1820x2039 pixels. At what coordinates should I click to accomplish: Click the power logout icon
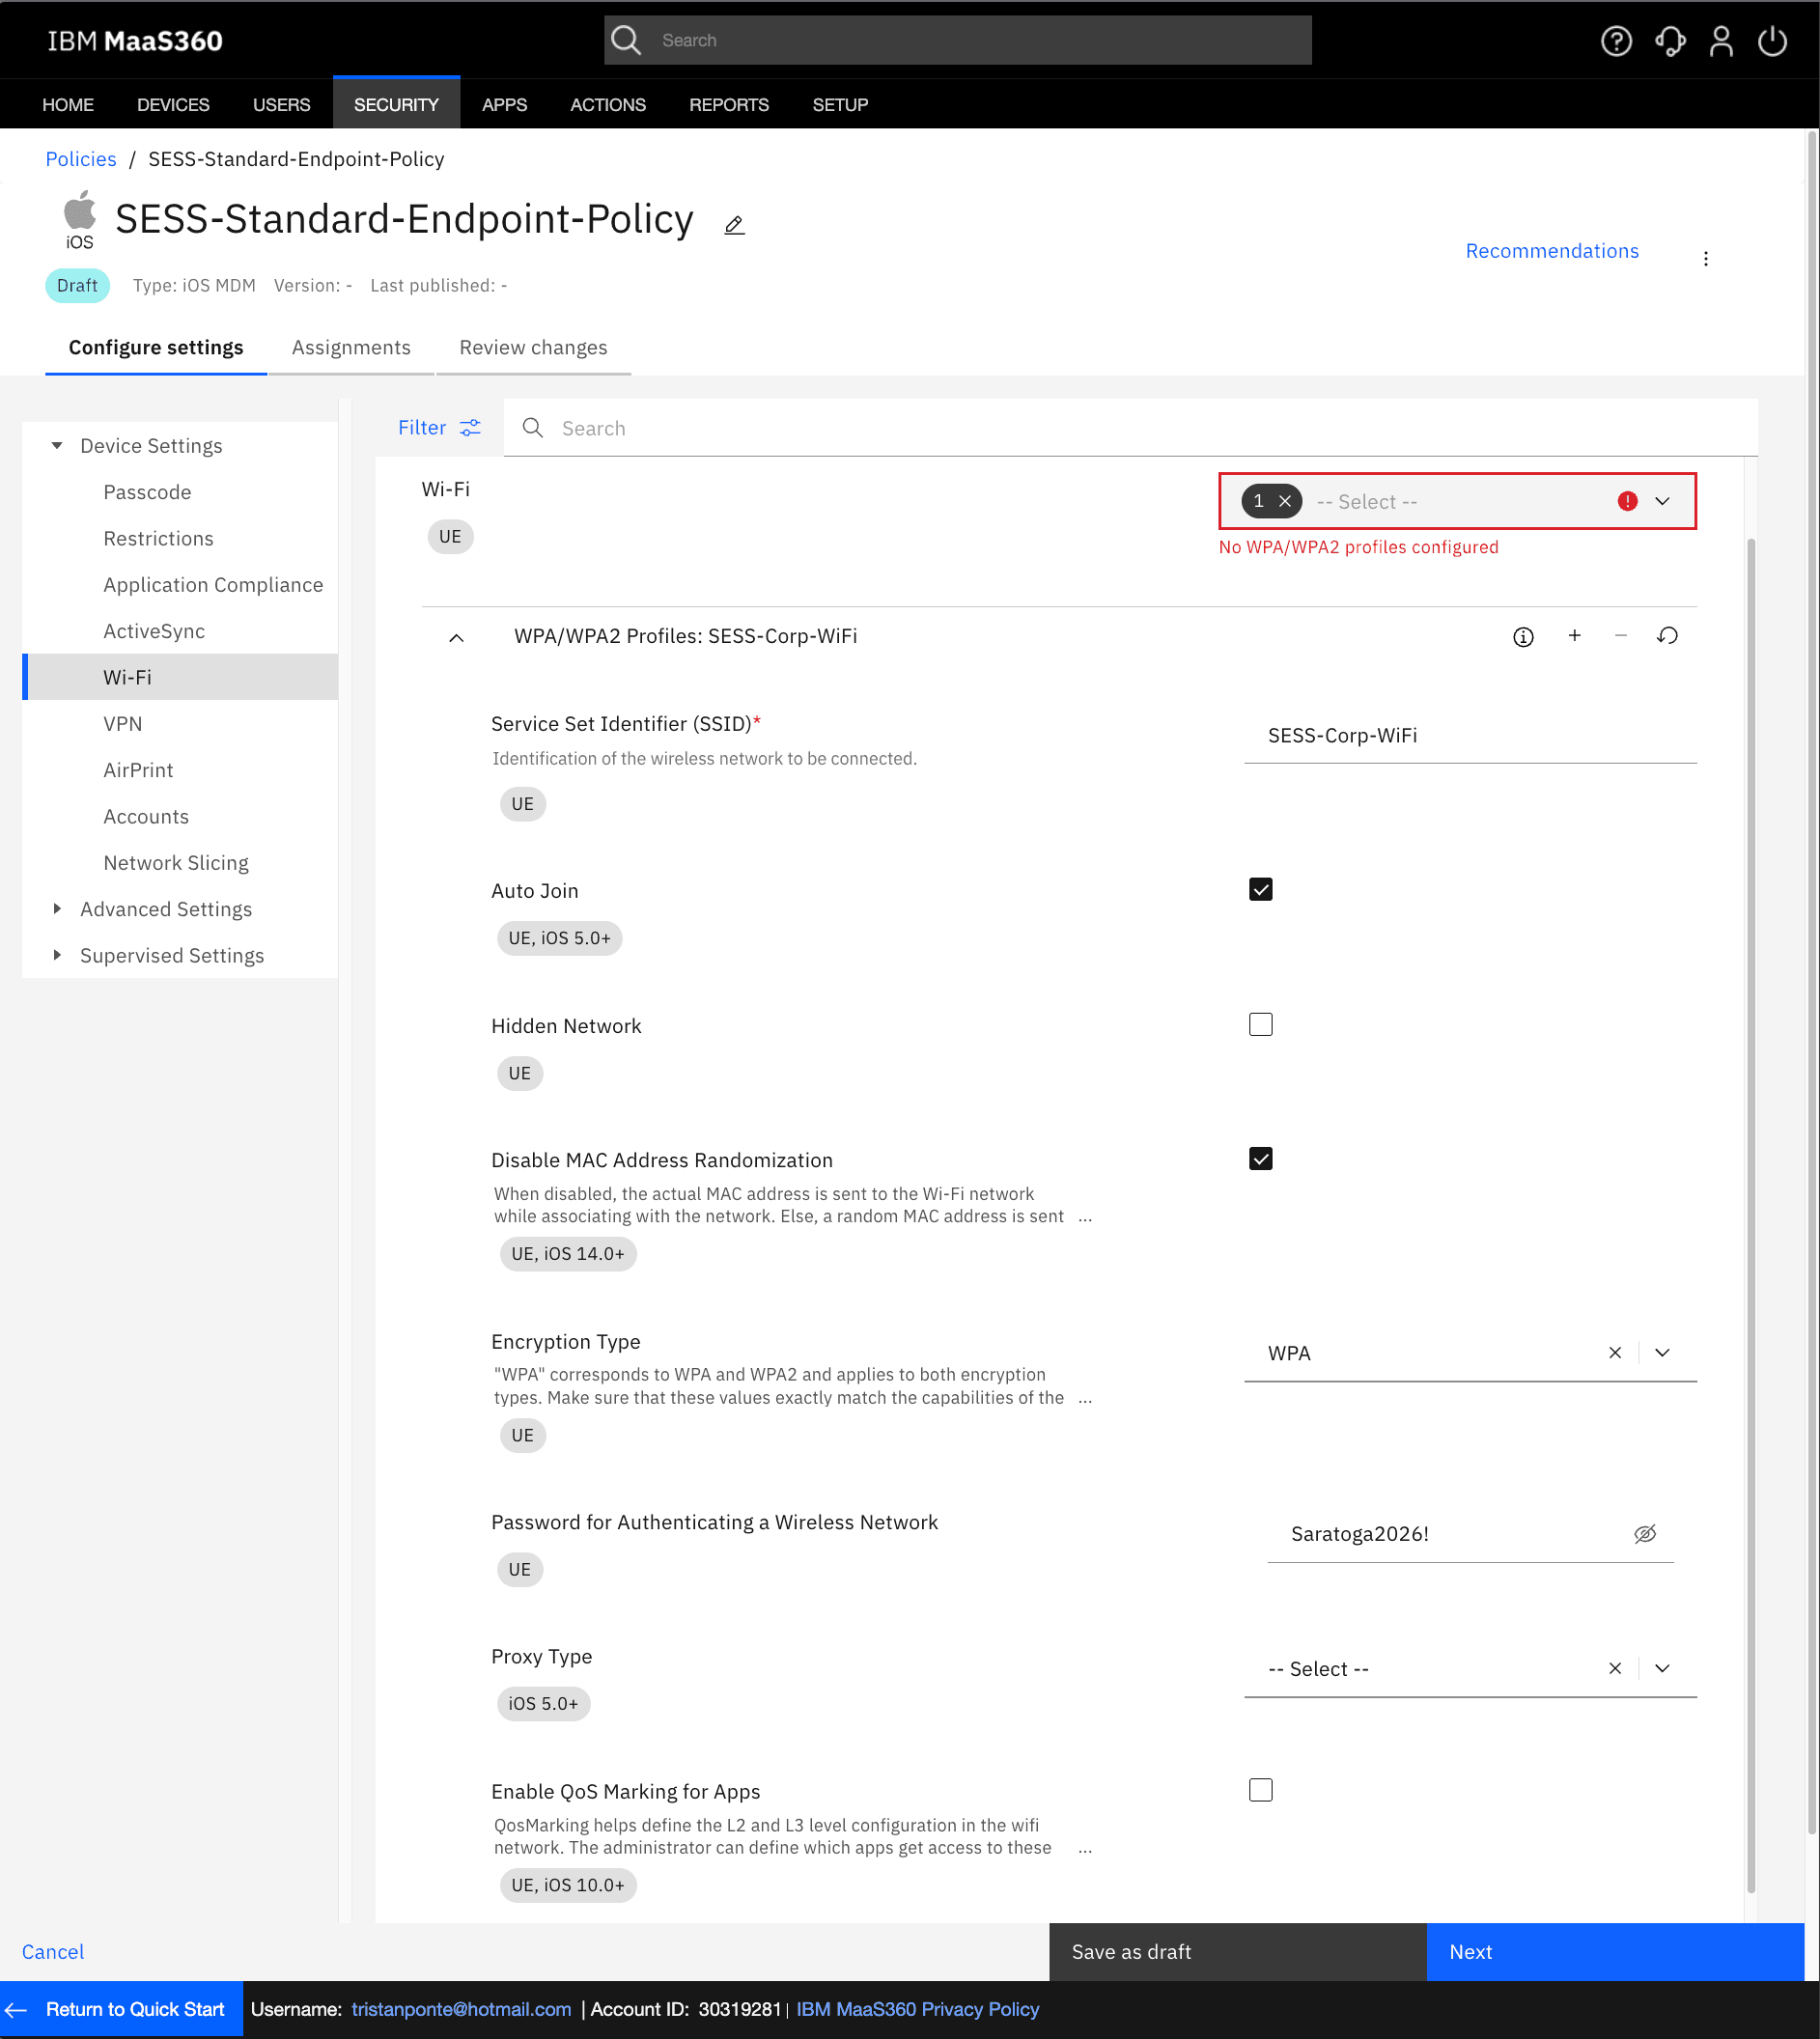[x=1772, y=41]
